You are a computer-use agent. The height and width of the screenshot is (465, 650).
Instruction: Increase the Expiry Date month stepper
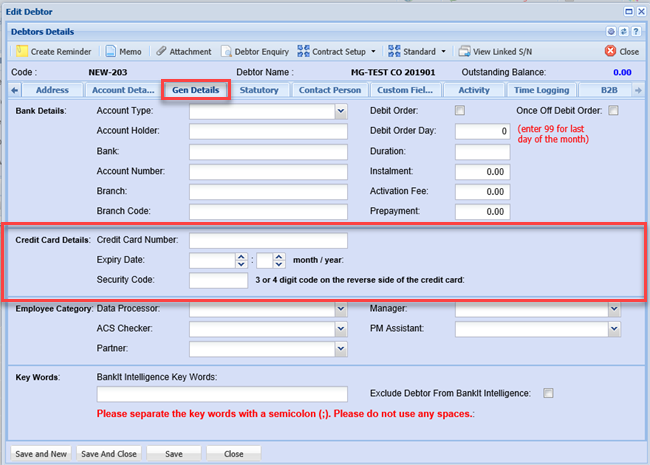(x=241, y=257)
